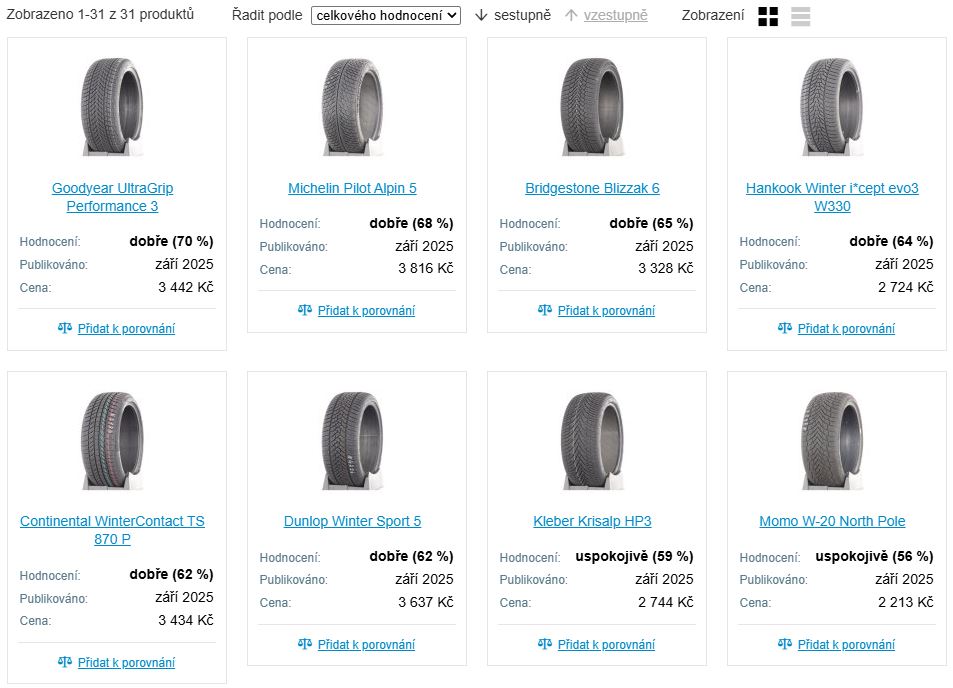Open Hankook Winter i*cept evo3 W330 link
This screenshot has width=953, height=688.
click(832, 197)
